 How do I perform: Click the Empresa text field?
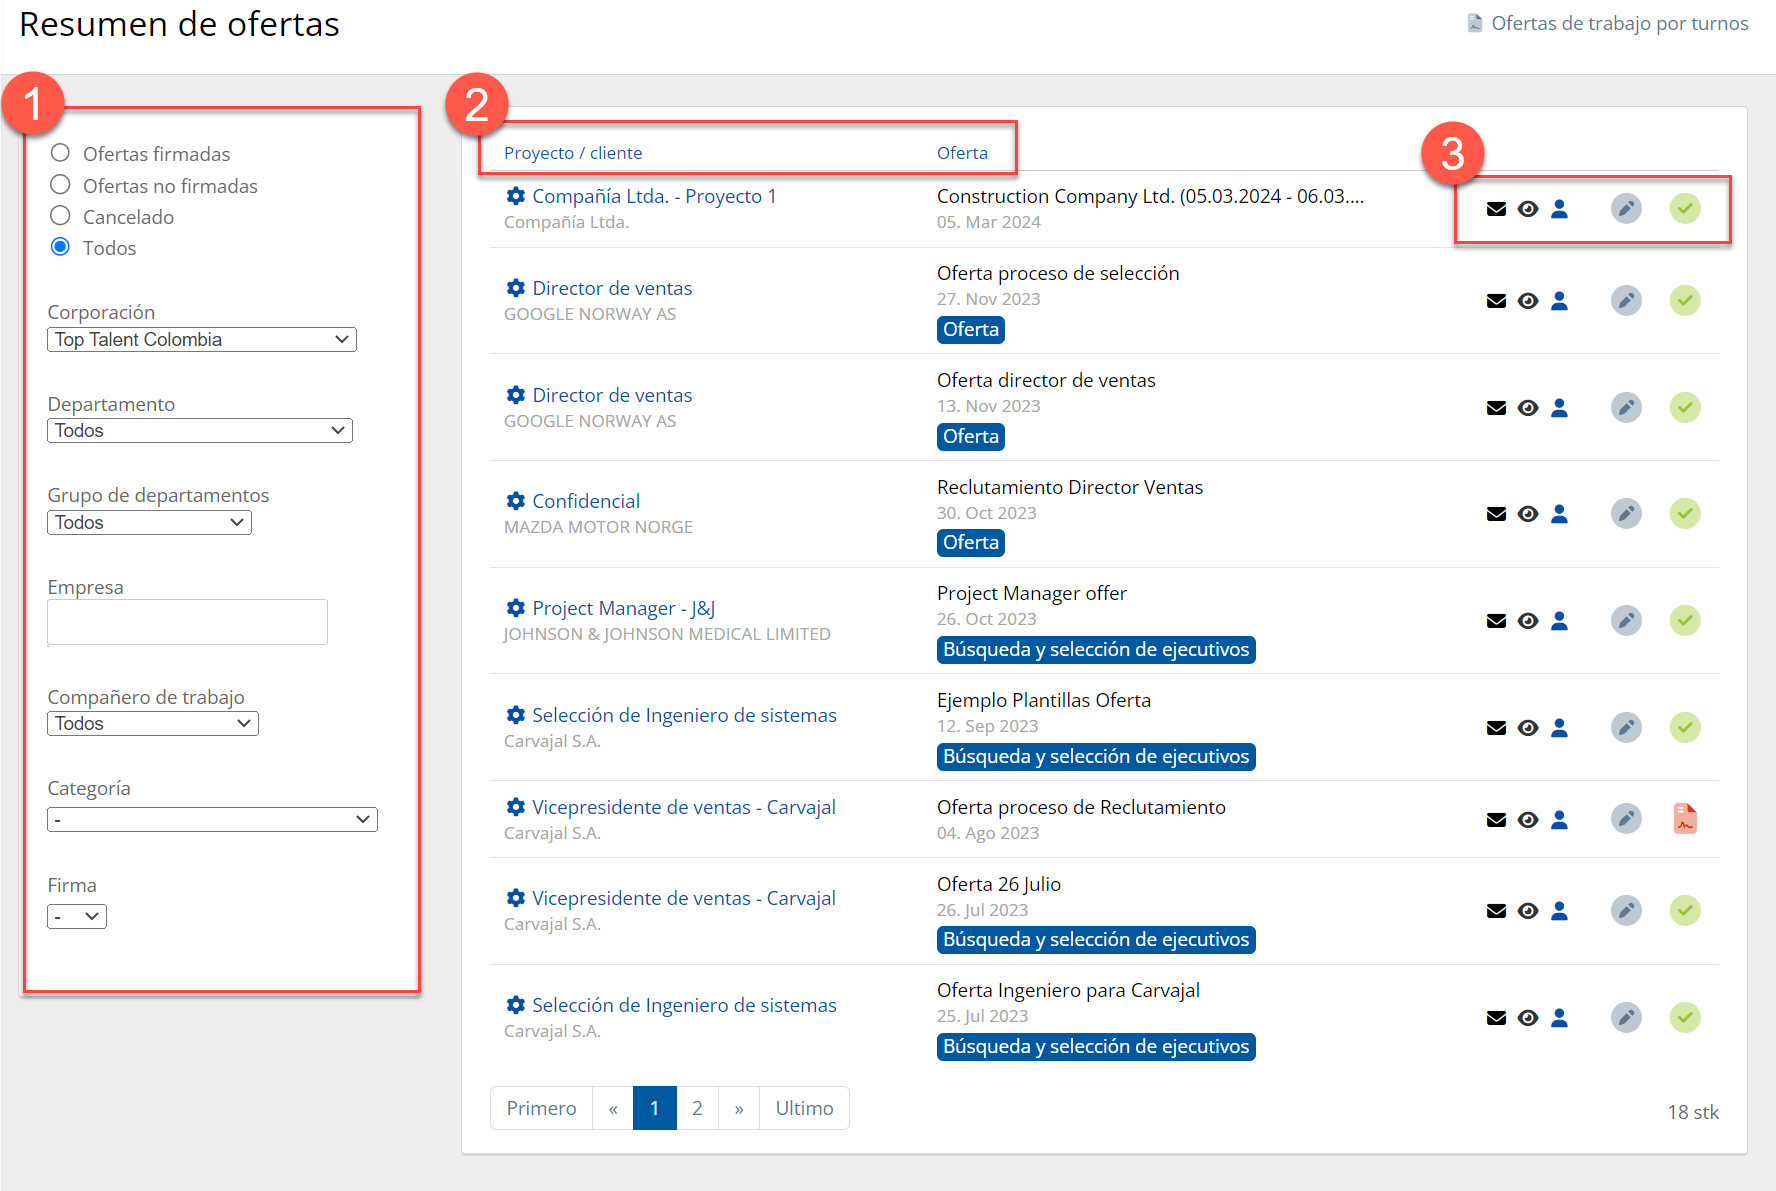click(188, 622)
